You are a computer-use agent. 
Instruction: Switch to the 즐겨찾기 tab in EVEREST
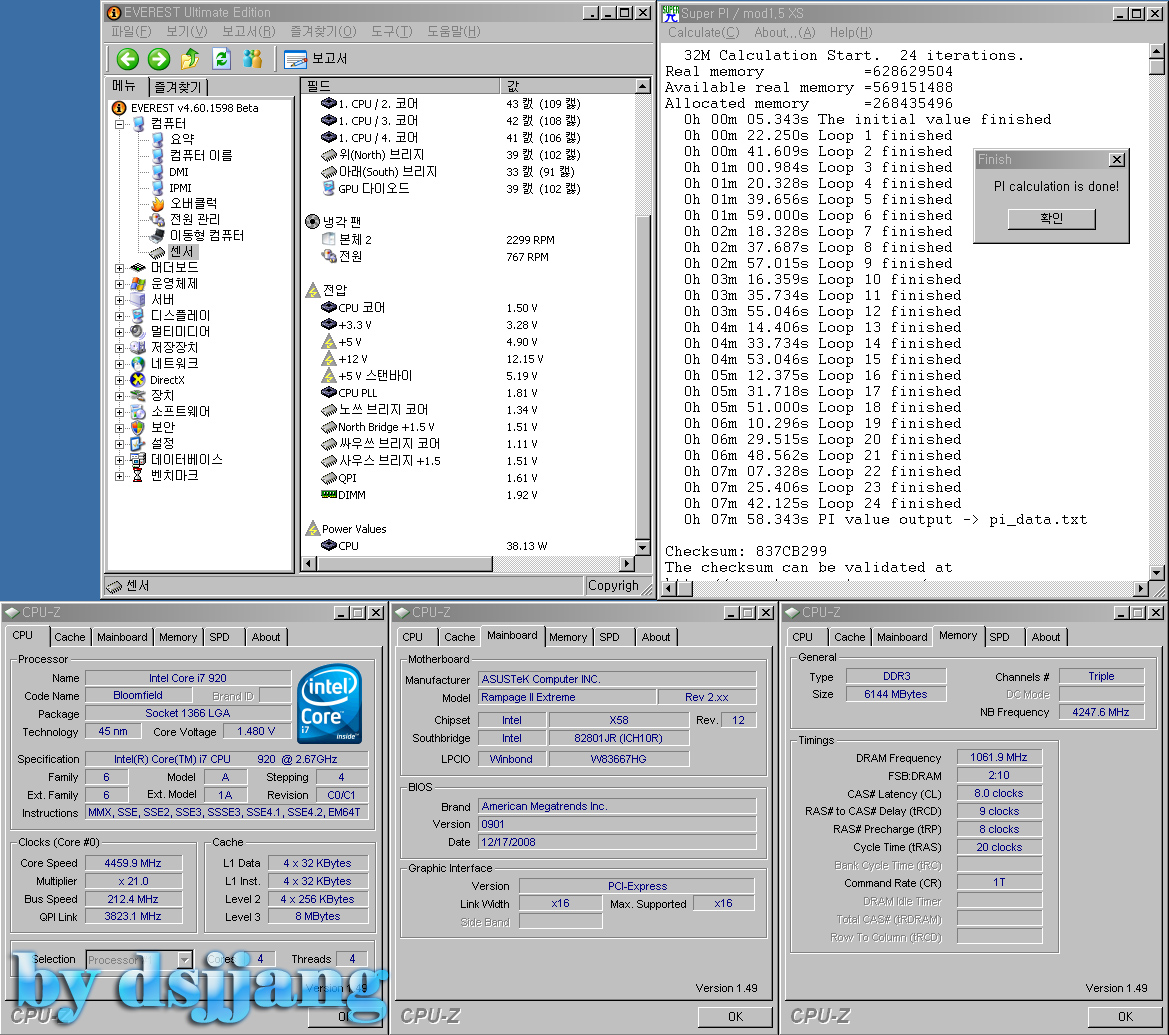[x=177, y=87]
